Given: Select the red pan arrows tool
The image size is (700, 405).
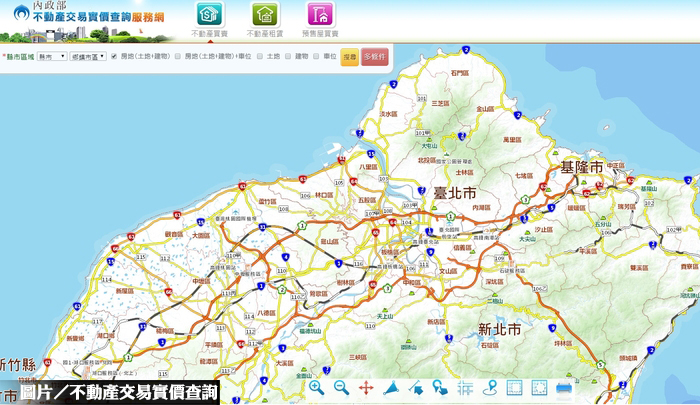Looking at the screenshot, I should coord(366,388).
